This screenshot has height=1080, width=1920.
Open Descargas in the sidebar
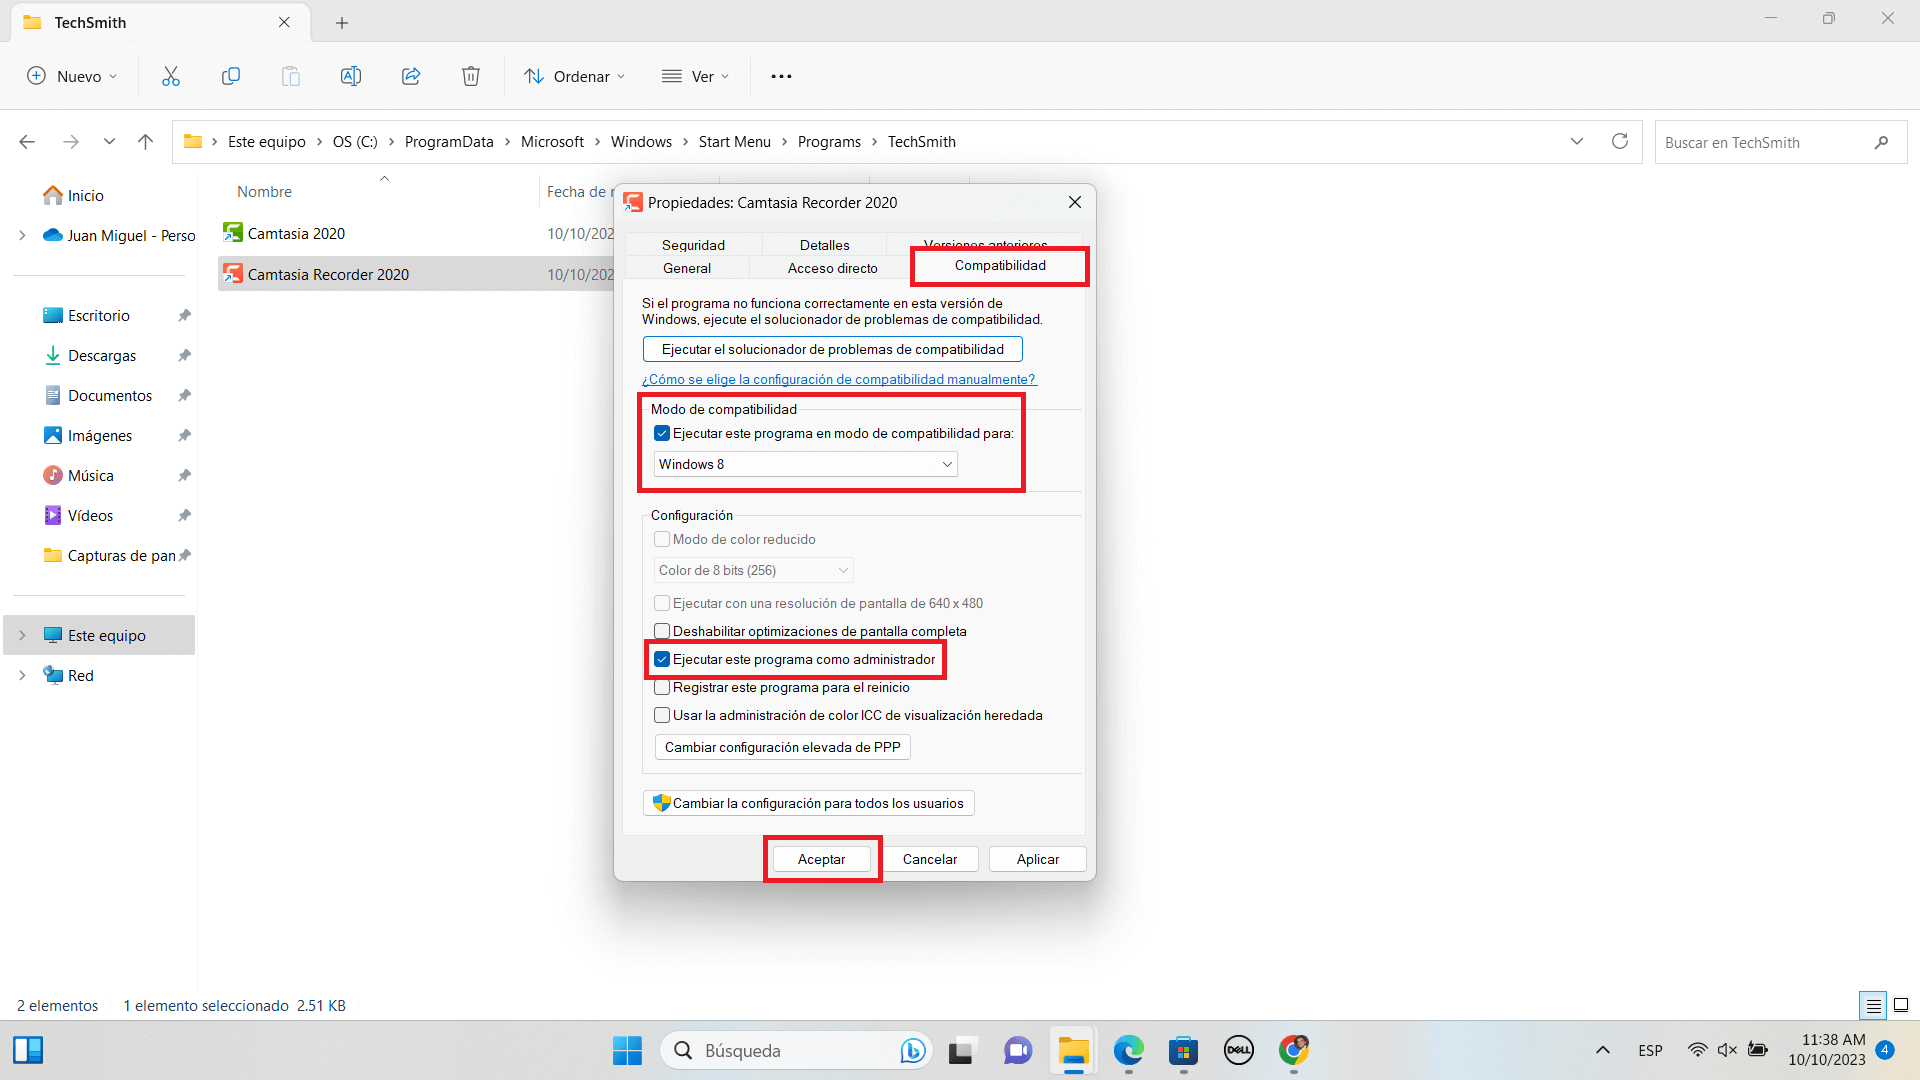[x=102, y=355]
